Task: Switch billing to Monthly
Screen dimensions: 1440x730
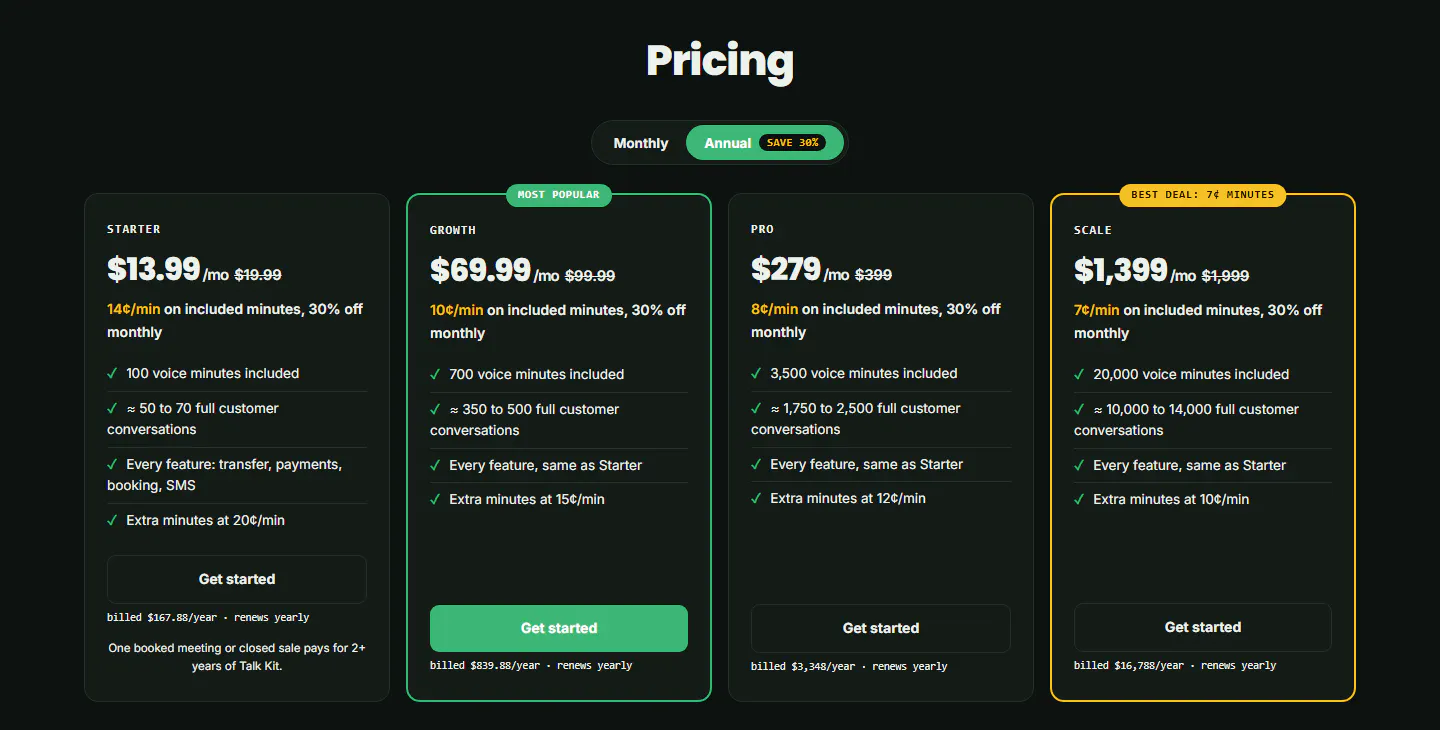Action: coord(640,143)
